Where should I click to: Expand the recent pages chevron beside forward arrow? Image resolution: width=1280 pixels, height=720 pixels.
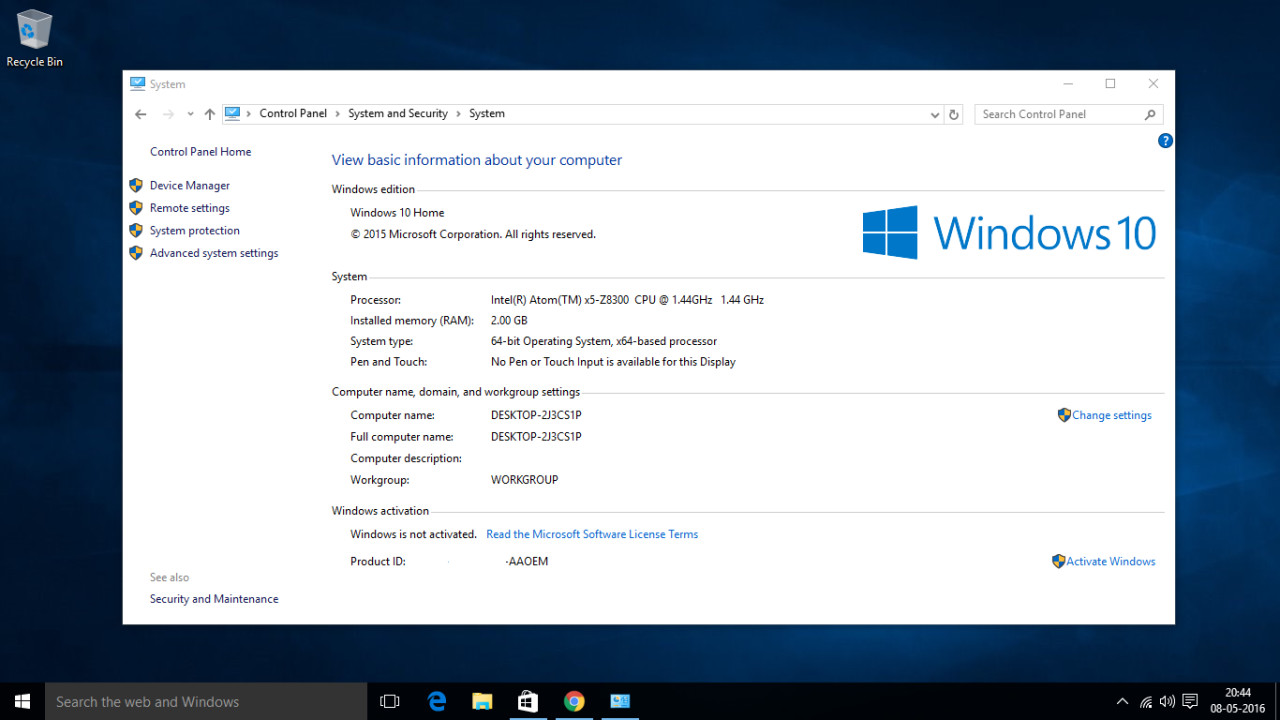pos(189,114)
